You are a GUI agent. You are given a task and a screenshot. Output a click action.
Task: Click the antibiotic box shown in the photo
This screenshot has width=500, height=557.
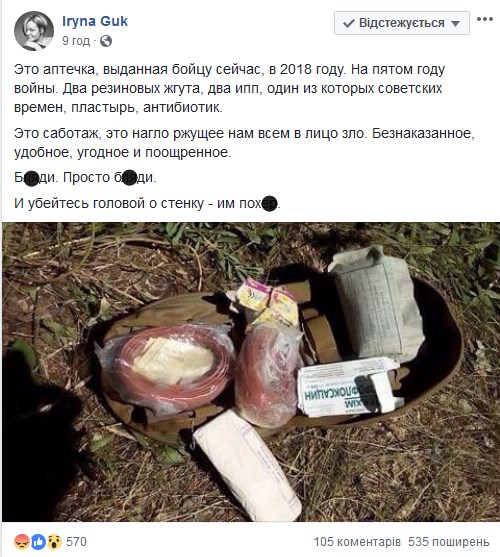point(351,388)
